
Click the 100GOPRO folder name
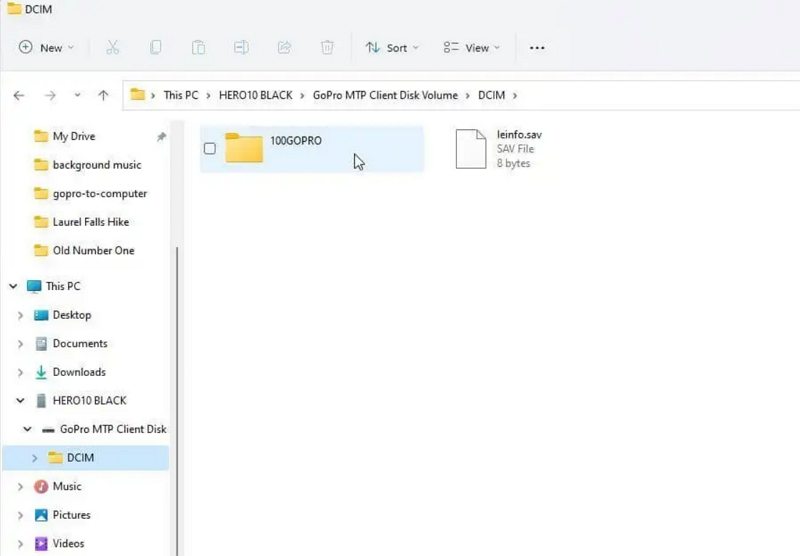pyautogui.click(x=296, y=141)
